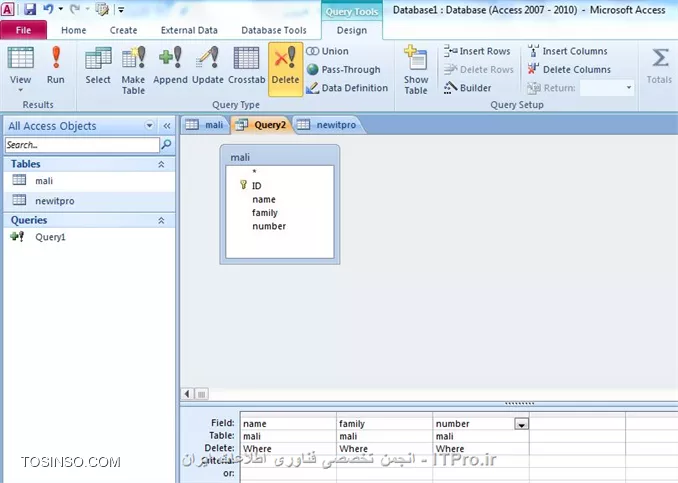This screenshot has height=483, width=678.
Task: Collapse the Queries group in navigation
Action: [161, 220]
